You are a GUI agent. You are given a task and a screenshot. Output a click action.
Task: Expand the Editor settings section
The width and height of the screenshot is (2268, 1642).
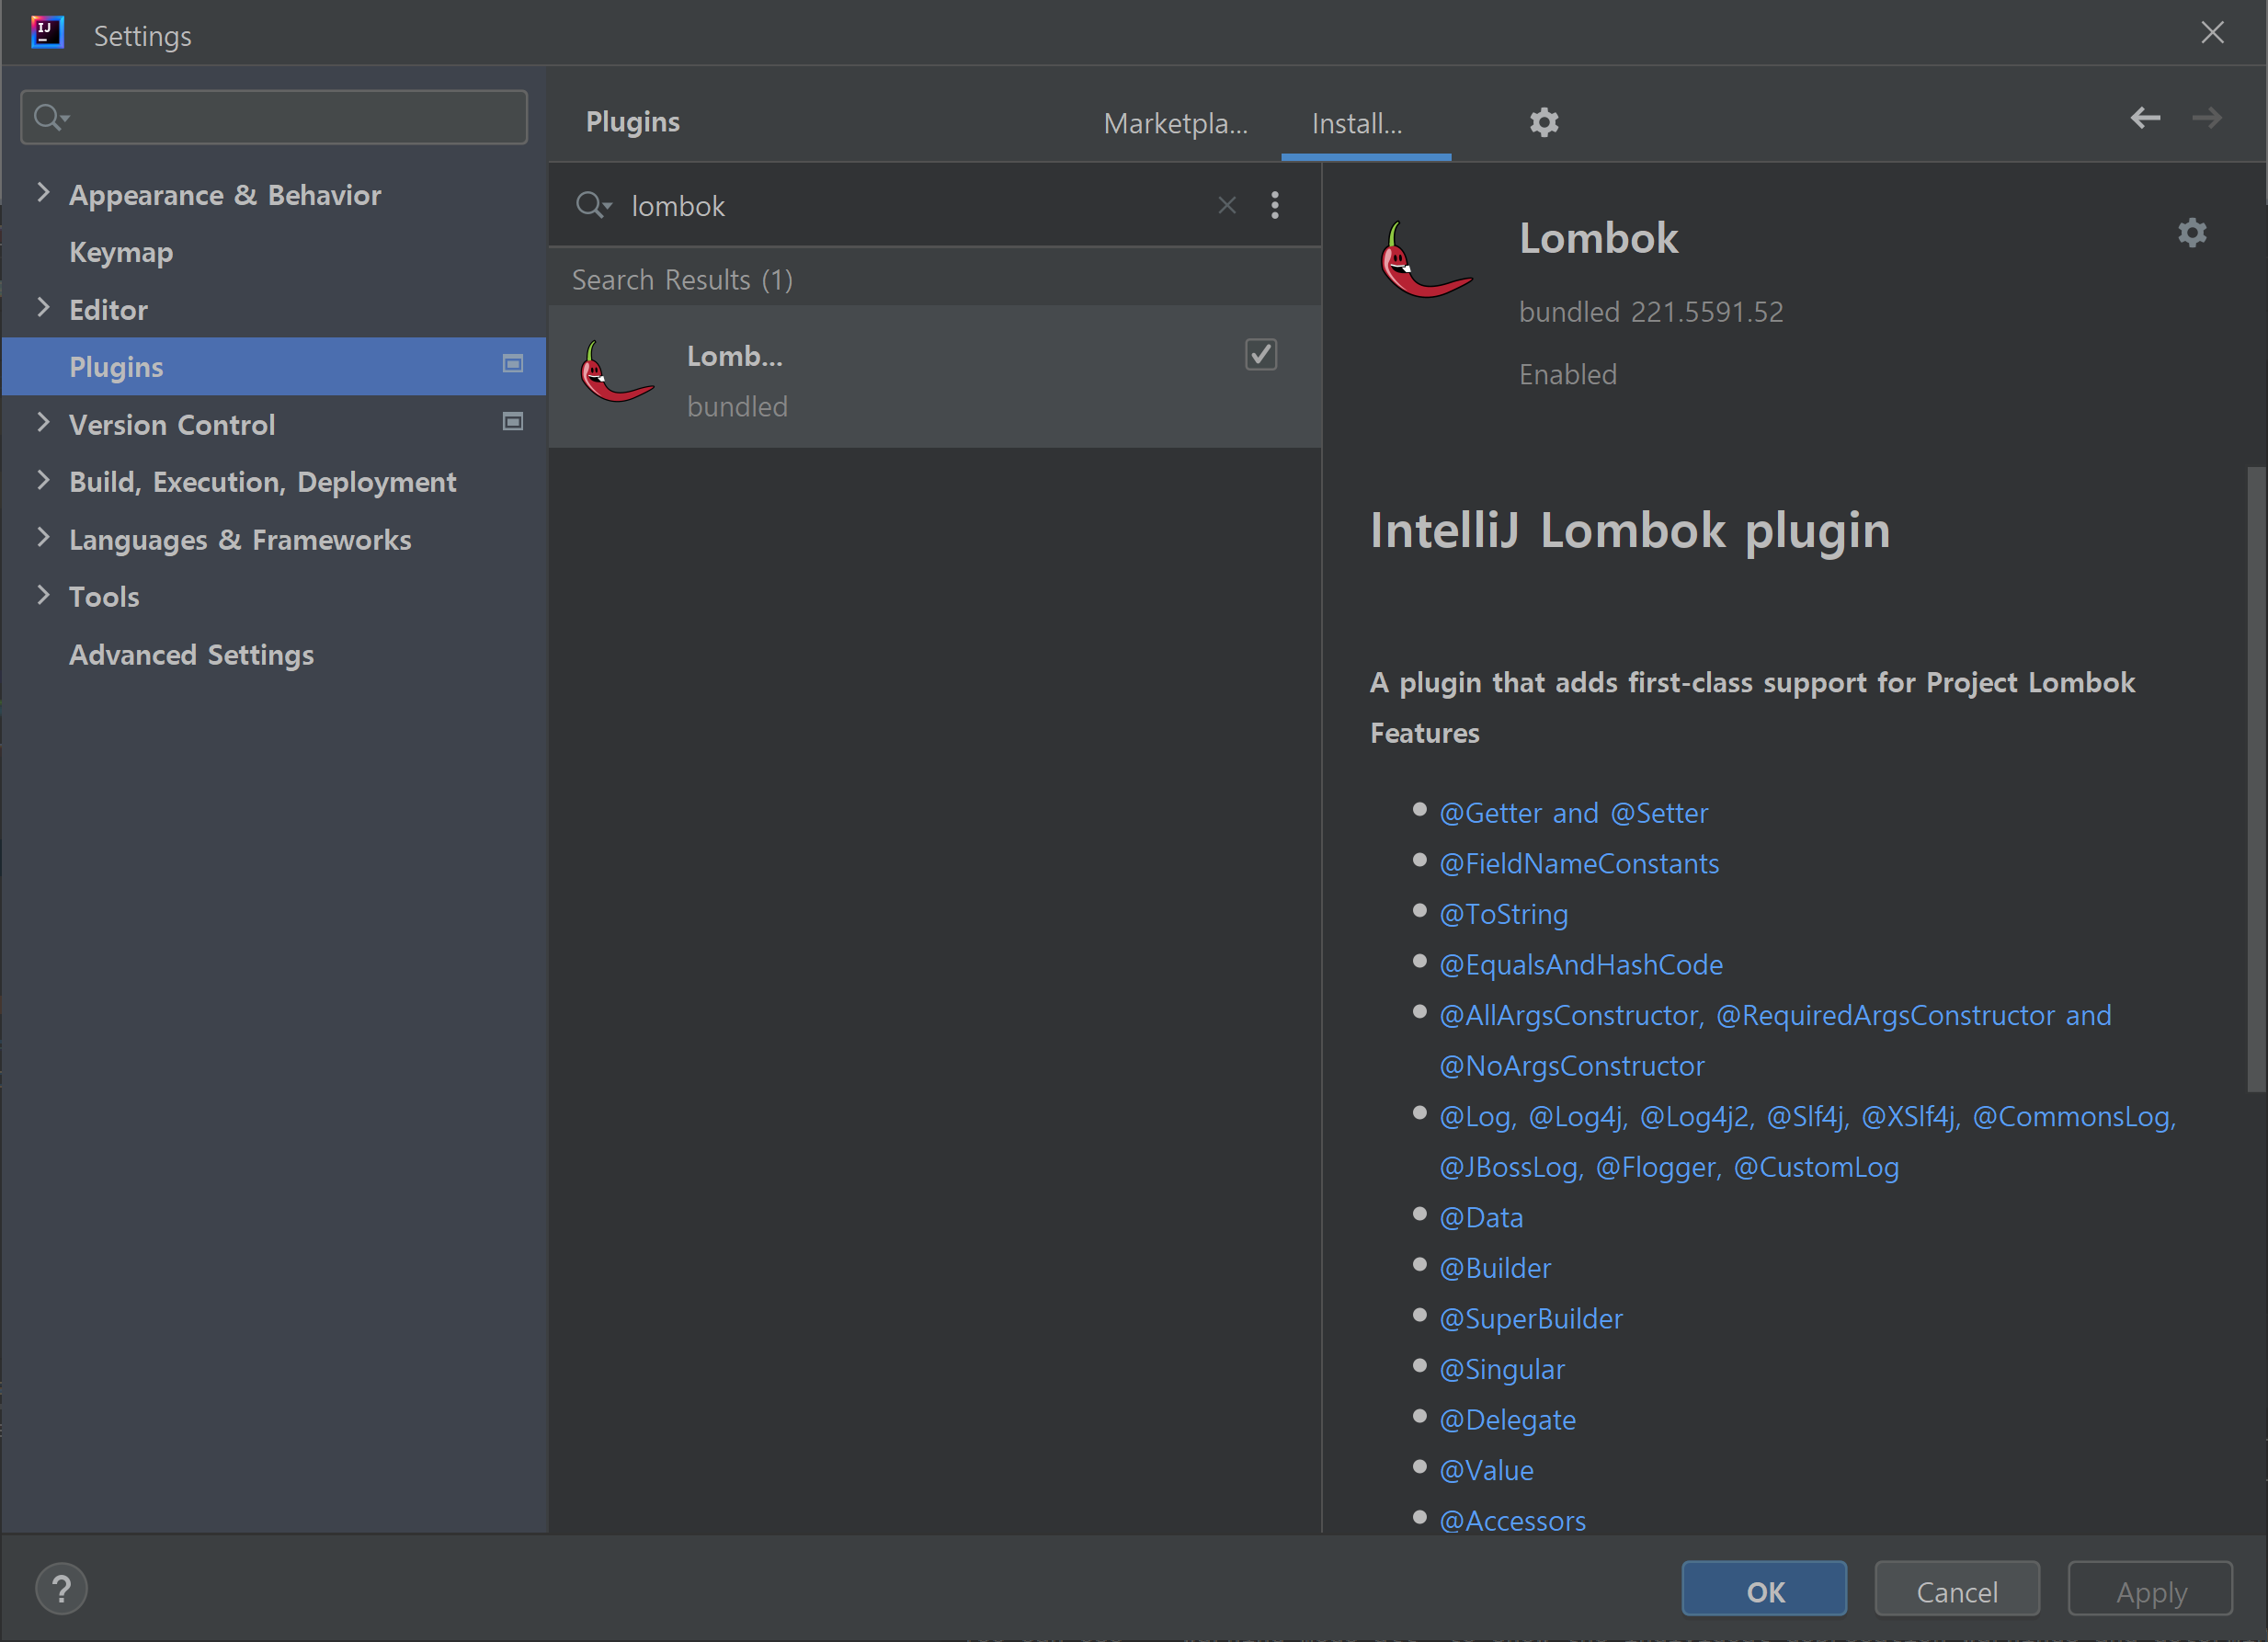point(42,307)
